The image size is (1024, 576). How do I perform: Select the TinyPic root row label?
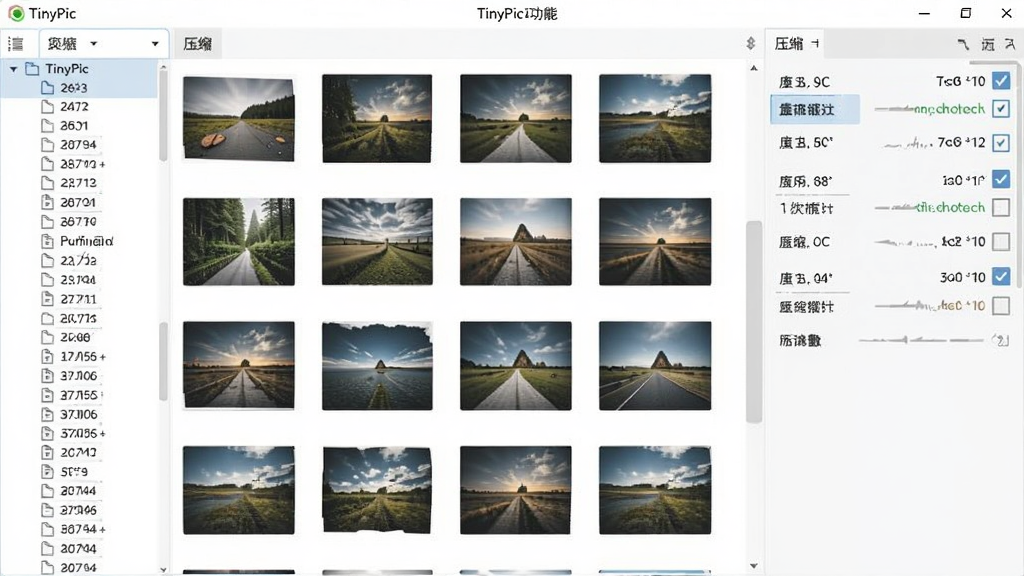67,69
